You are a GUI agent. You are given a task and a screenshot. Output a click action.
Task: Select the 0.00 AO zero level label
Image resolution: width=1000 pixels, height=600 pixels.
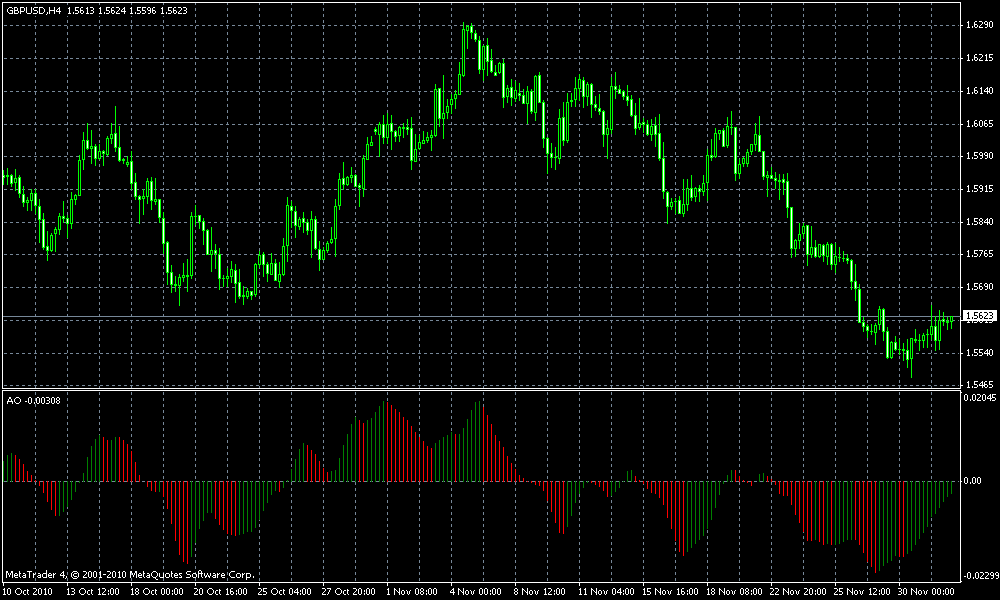click(973, 481)
